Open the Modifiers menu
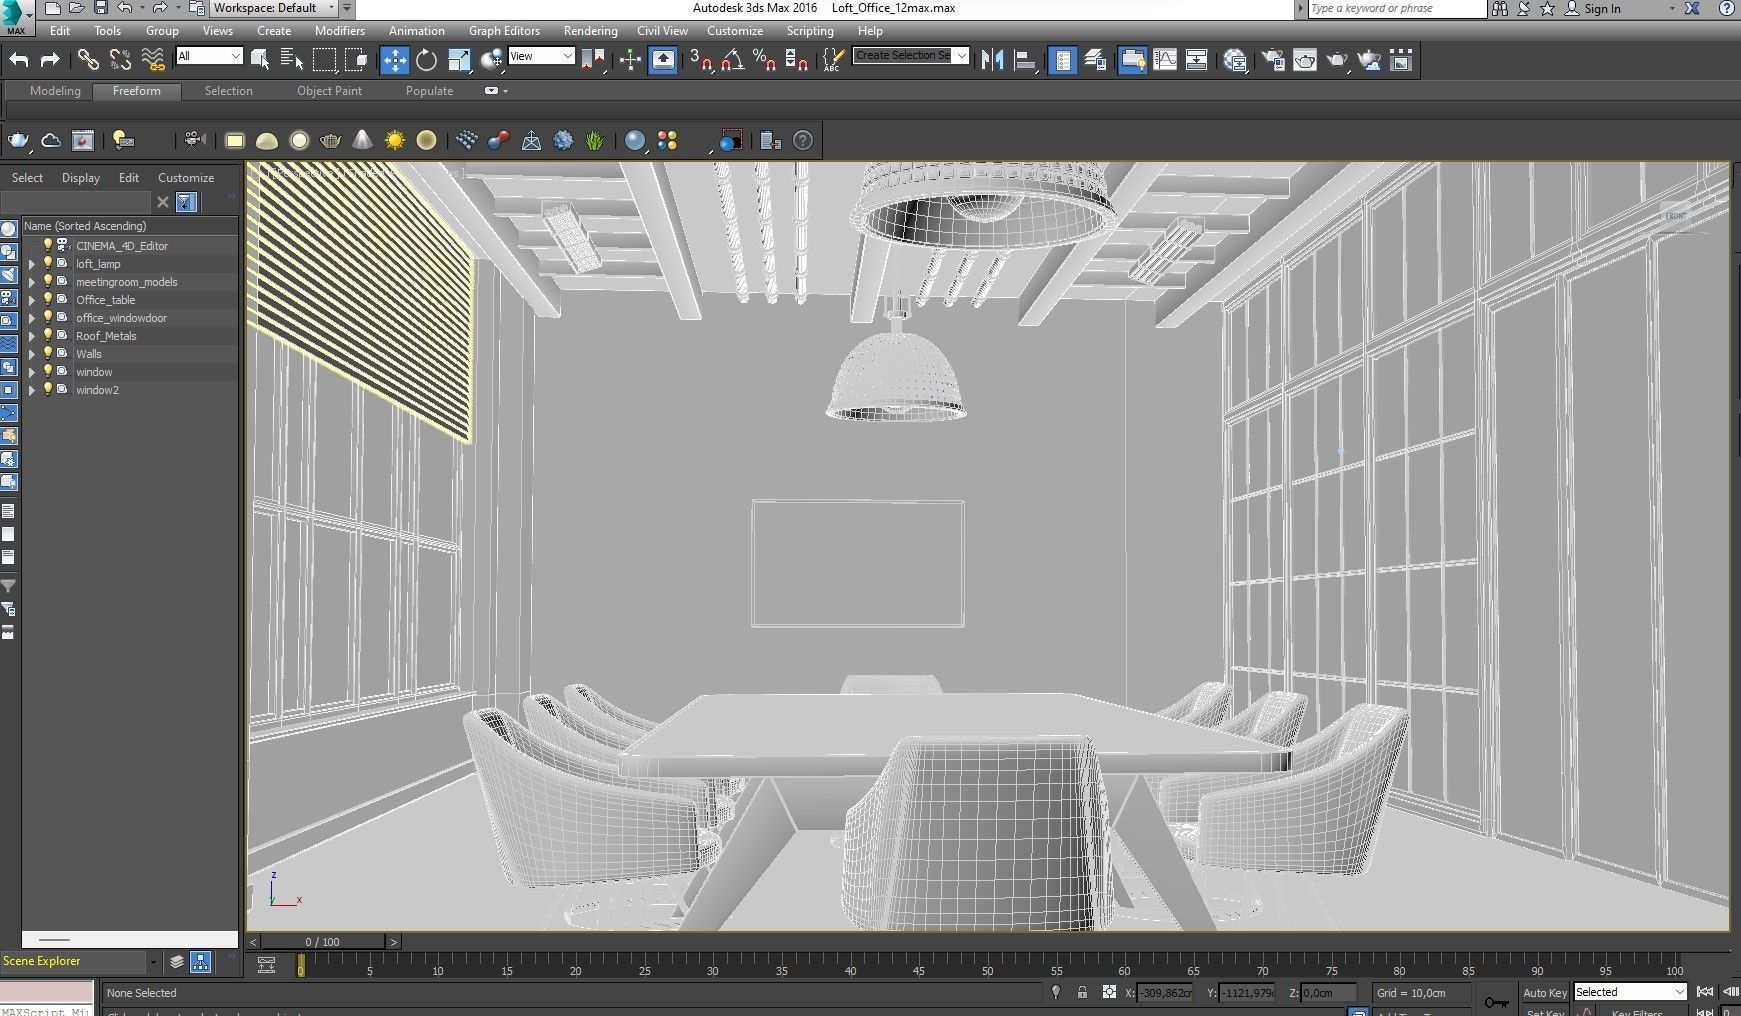Viewport: 1741px width, 1016px height. (339, 31)
